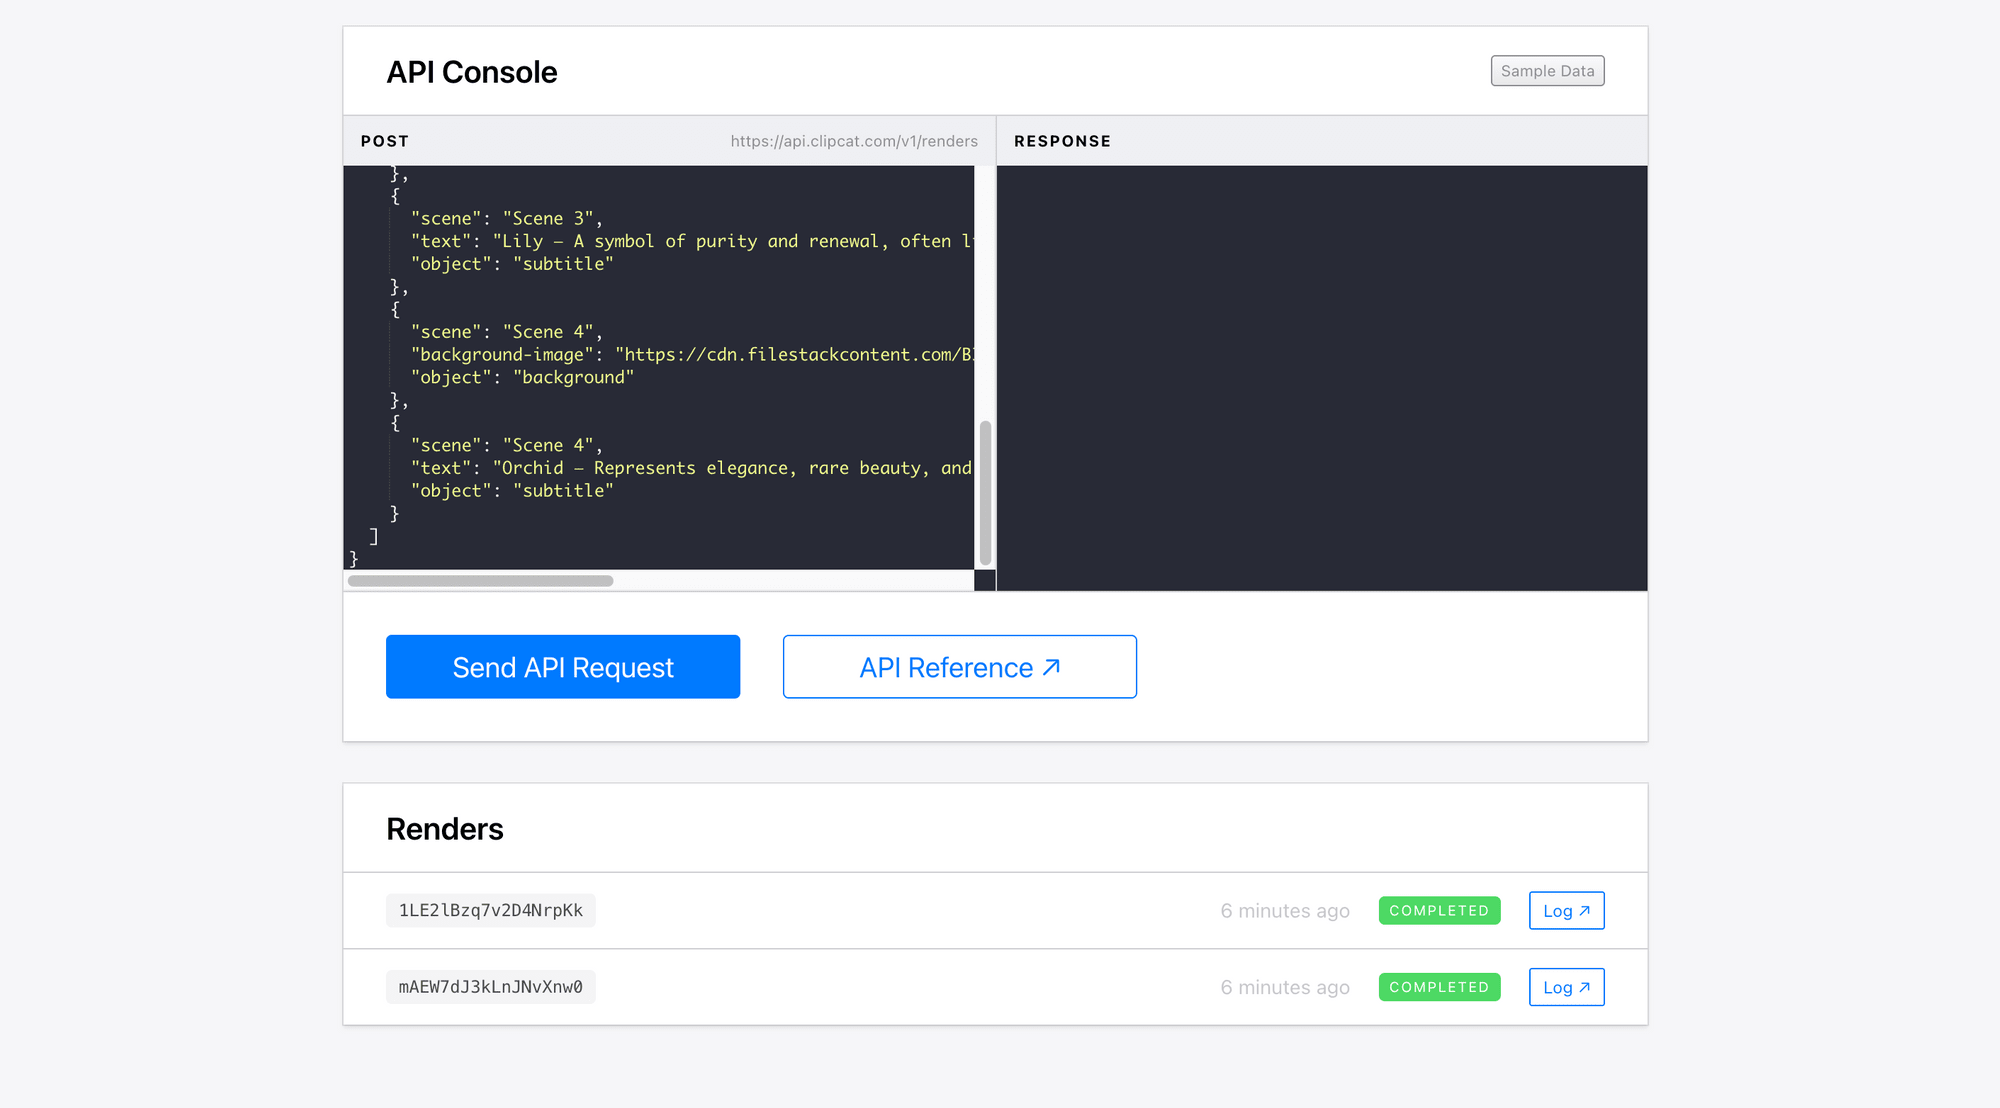
Task: Open the API Reference link
Action: [x=958, y=667]
